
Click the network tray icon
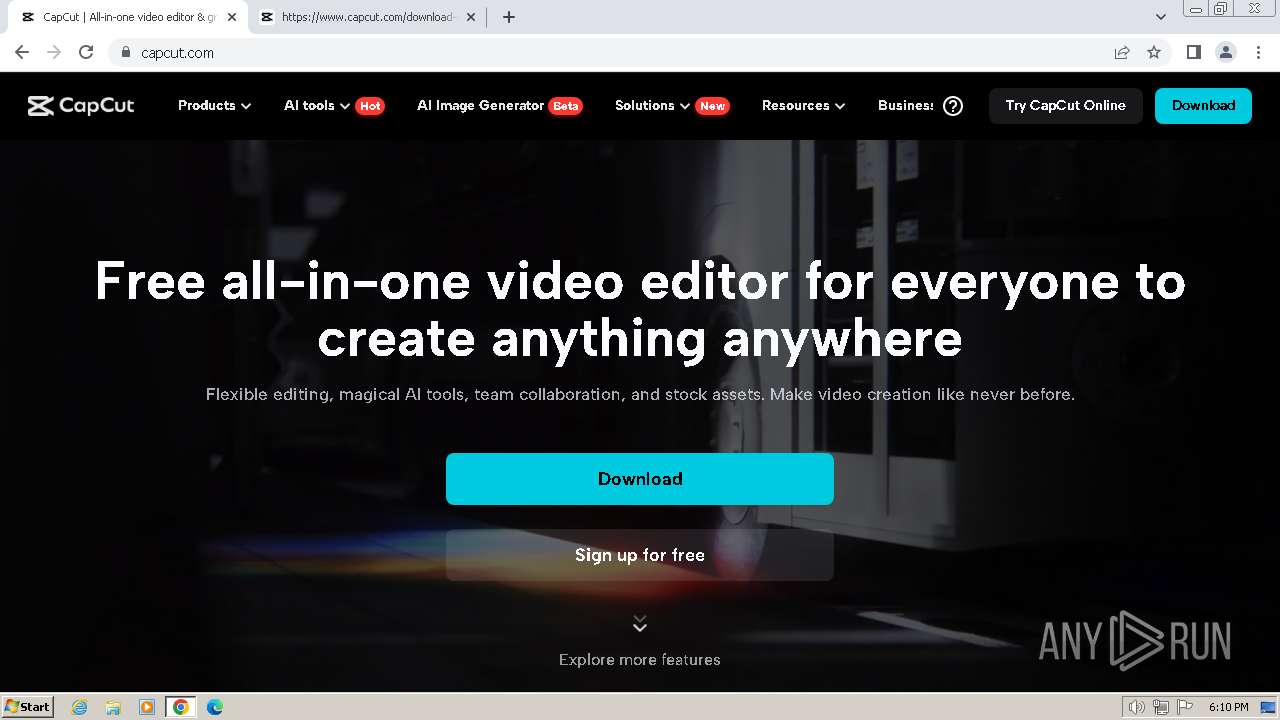(1161, 707)
